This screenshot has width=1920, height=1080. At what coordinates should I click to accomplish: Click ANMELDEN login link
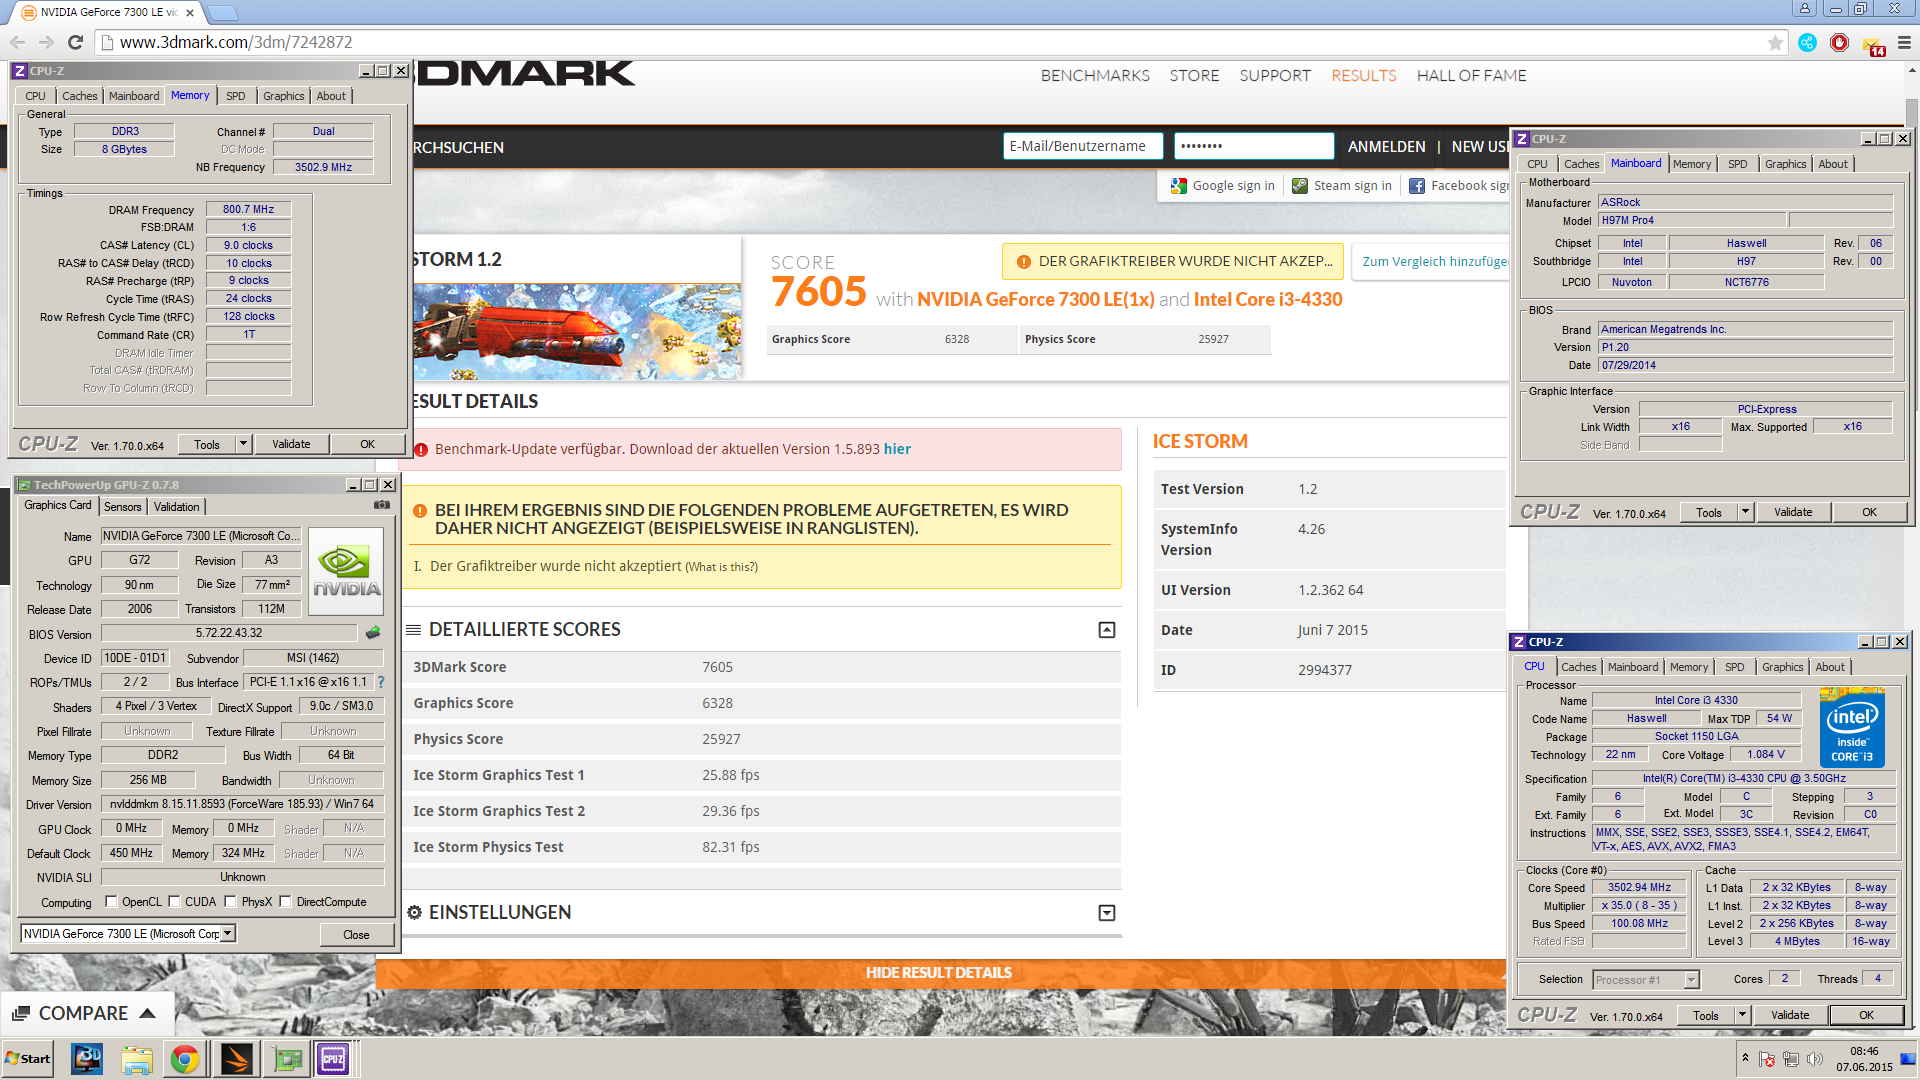(1386, 146)
